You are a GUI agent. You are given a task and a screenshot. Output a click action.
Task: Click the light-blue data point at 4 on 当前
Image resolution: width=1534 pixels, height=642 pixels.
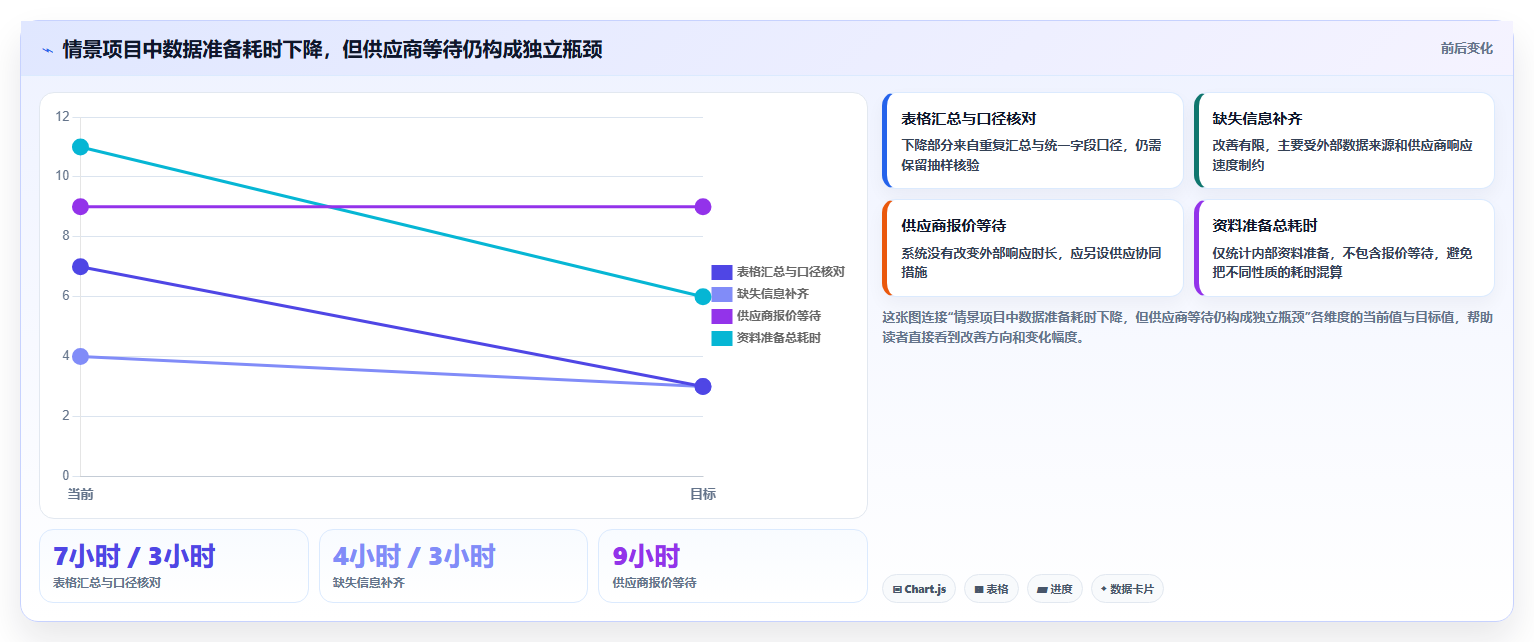point(81,357)
